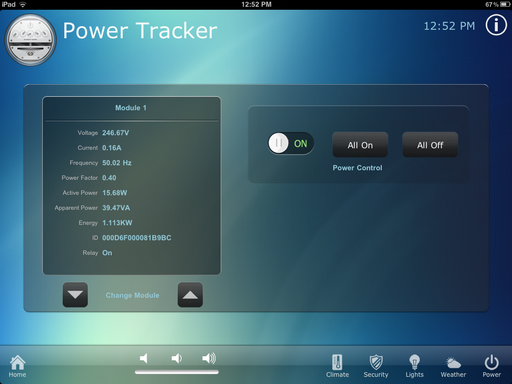
Task: Click the Change Module label
Action: point(132,295)
